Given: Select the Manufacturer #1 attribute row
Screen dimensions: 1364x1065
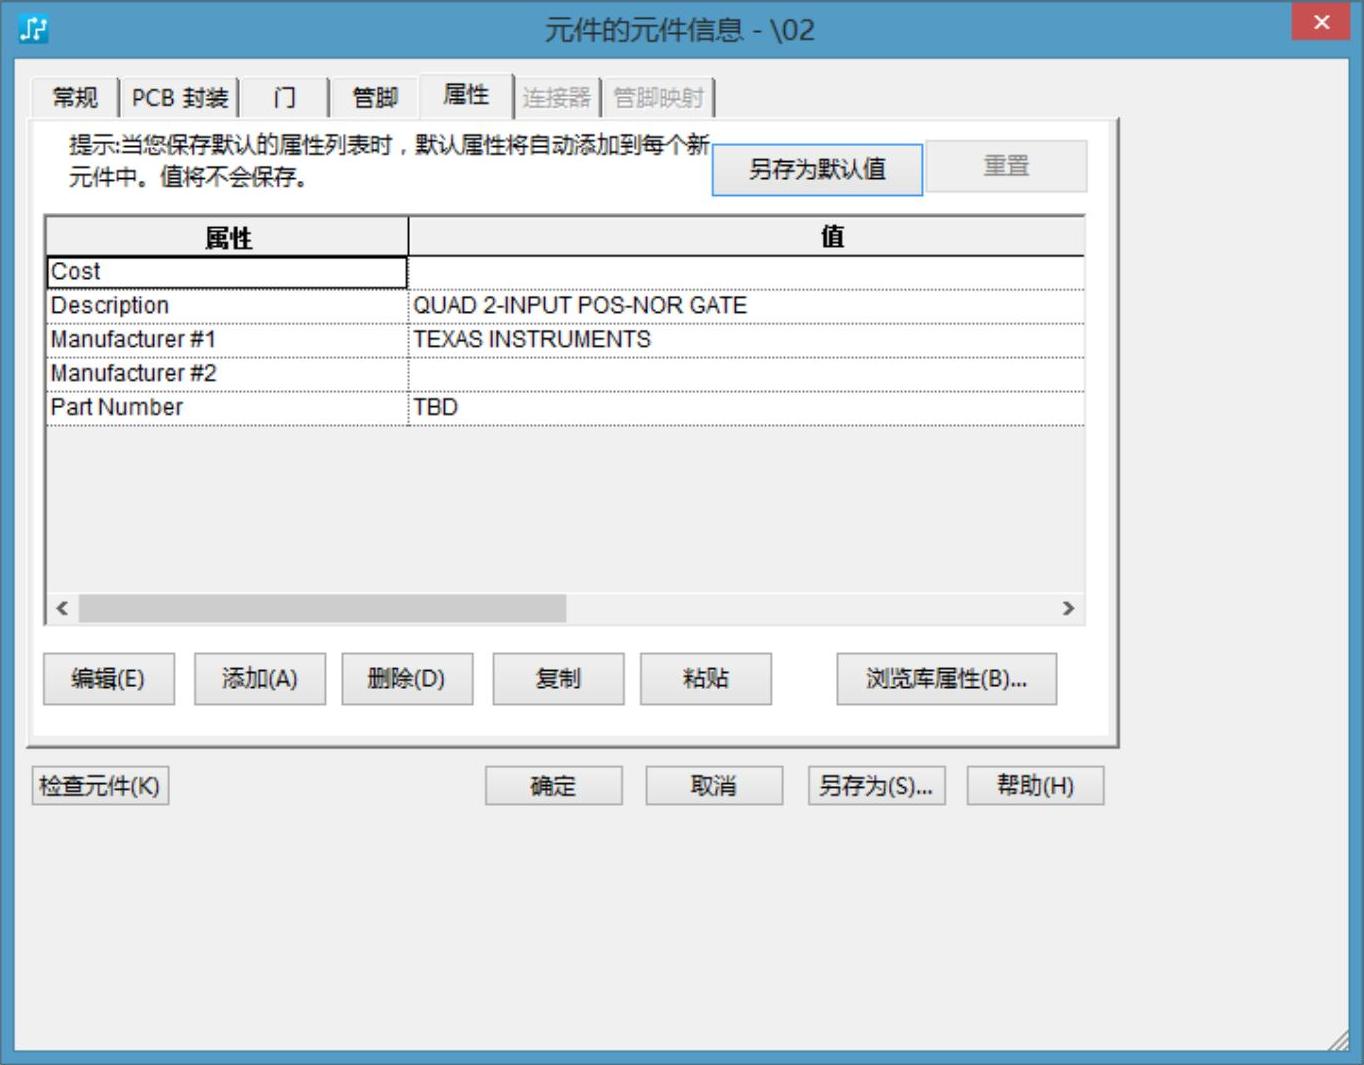Looking at the screenshot, I should [x=227, y=340].
